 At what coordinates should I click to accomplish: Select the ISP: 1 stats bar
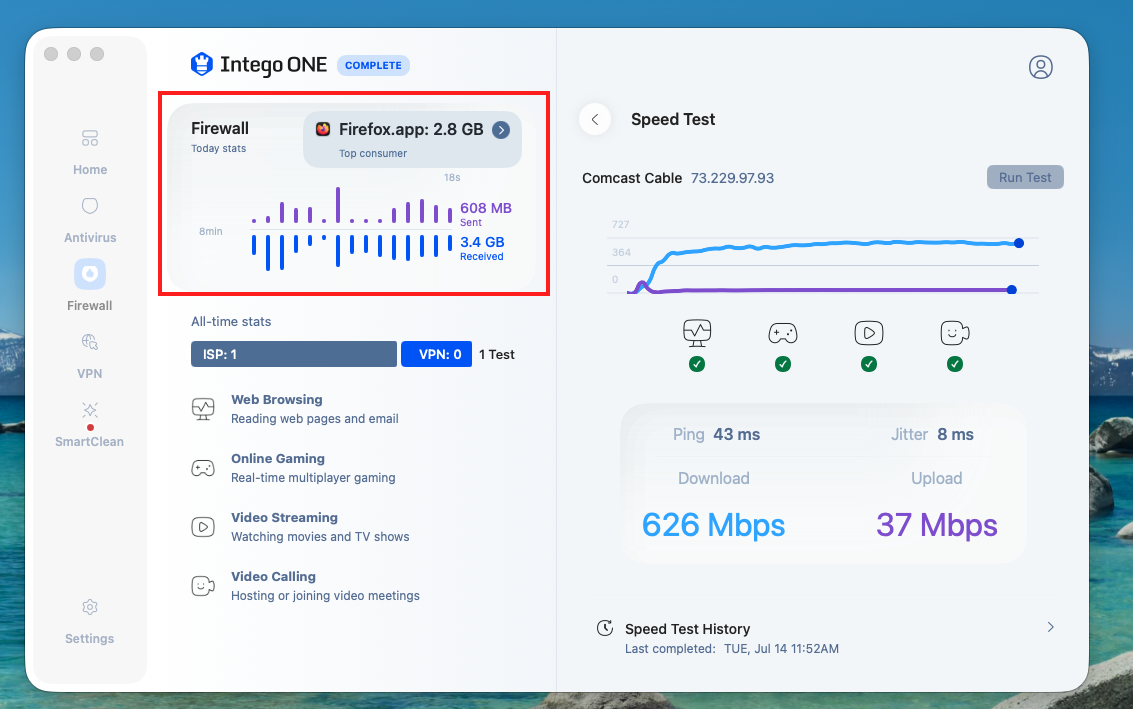tap(293, 354)
